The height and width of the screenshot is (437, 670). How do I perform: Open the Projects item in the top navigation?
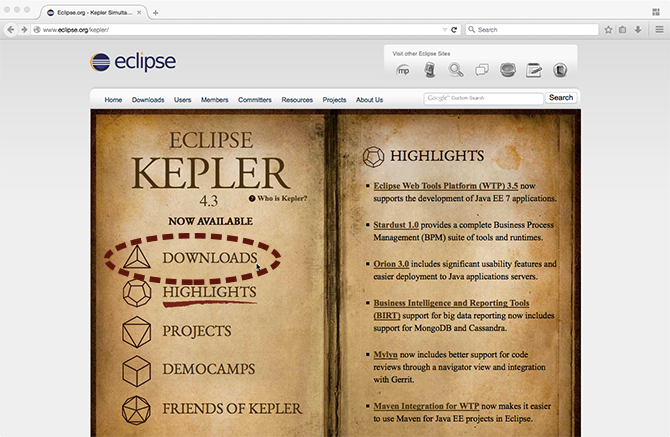tap(334, 100)
